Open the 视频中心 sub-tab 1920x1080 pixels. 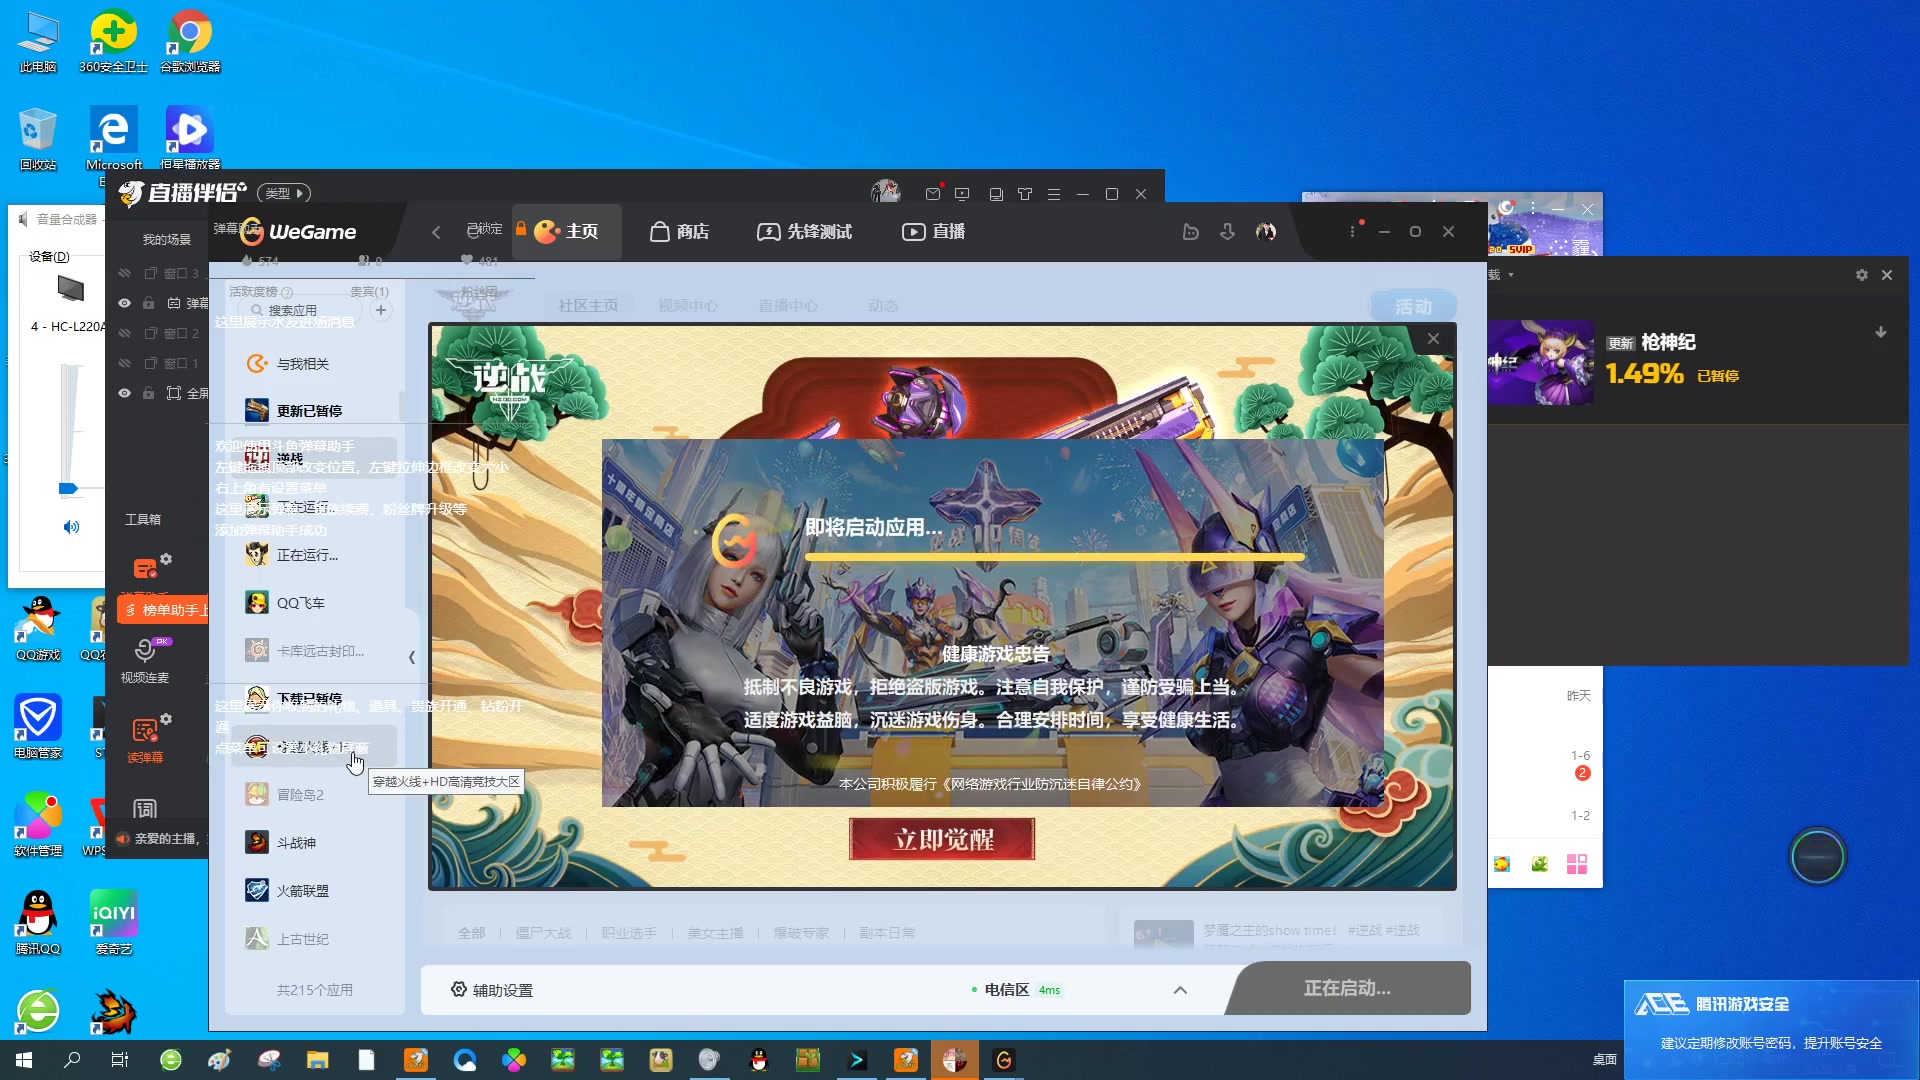point(688,306)
